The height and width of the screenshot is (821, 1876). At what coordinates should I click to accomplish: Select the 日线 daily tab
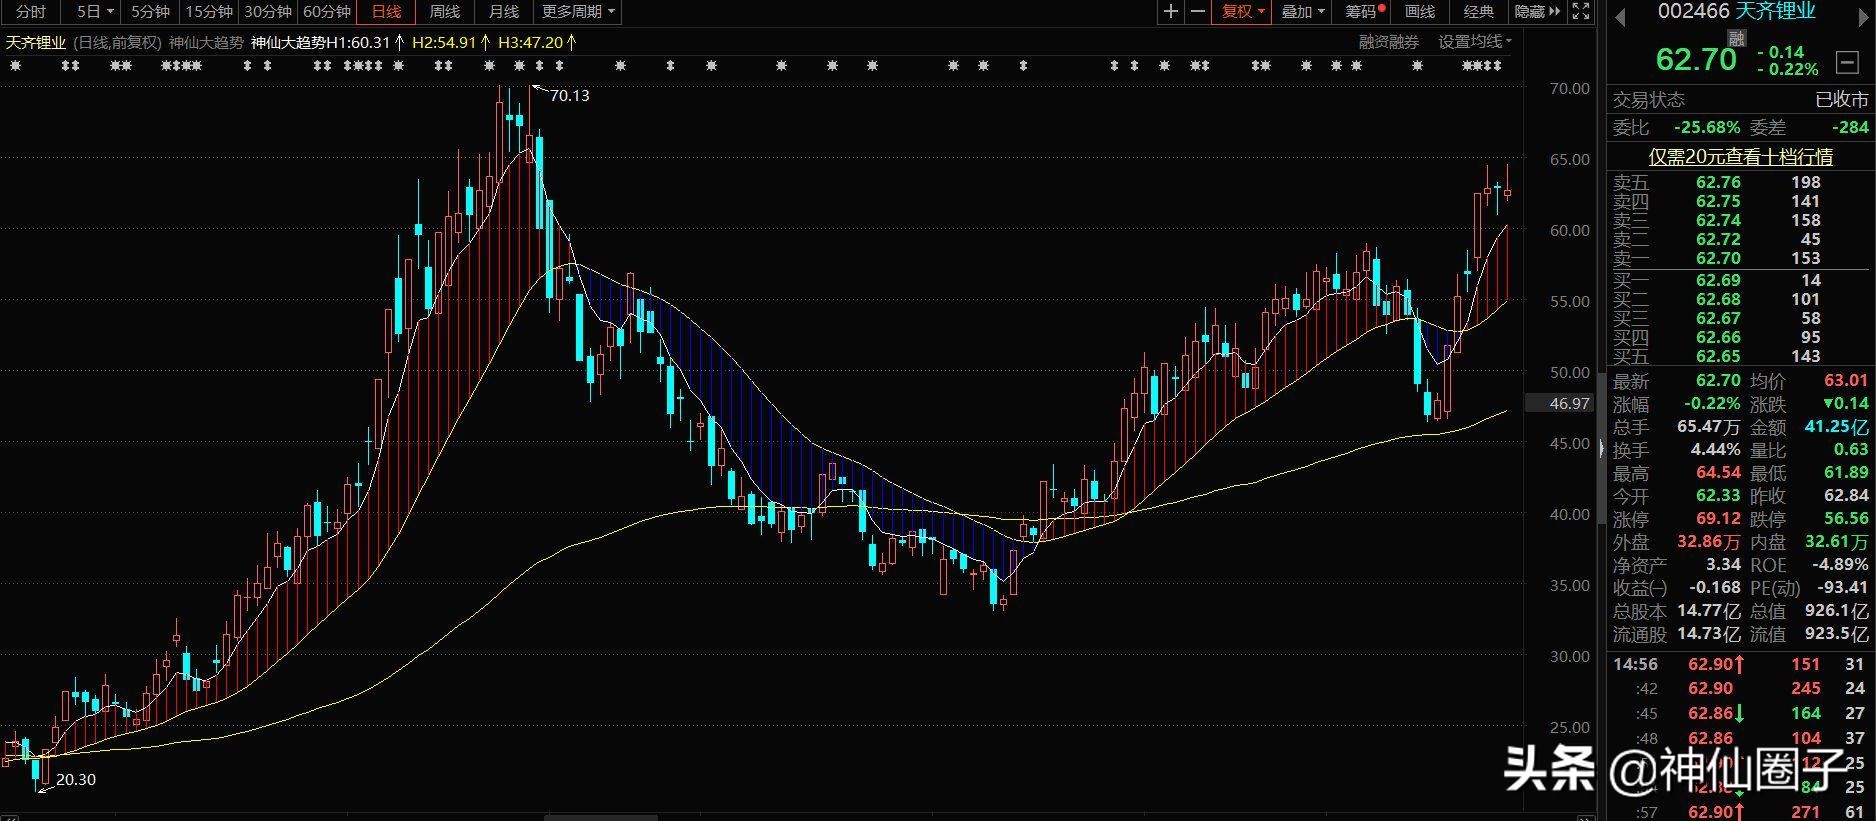[386, 12]
